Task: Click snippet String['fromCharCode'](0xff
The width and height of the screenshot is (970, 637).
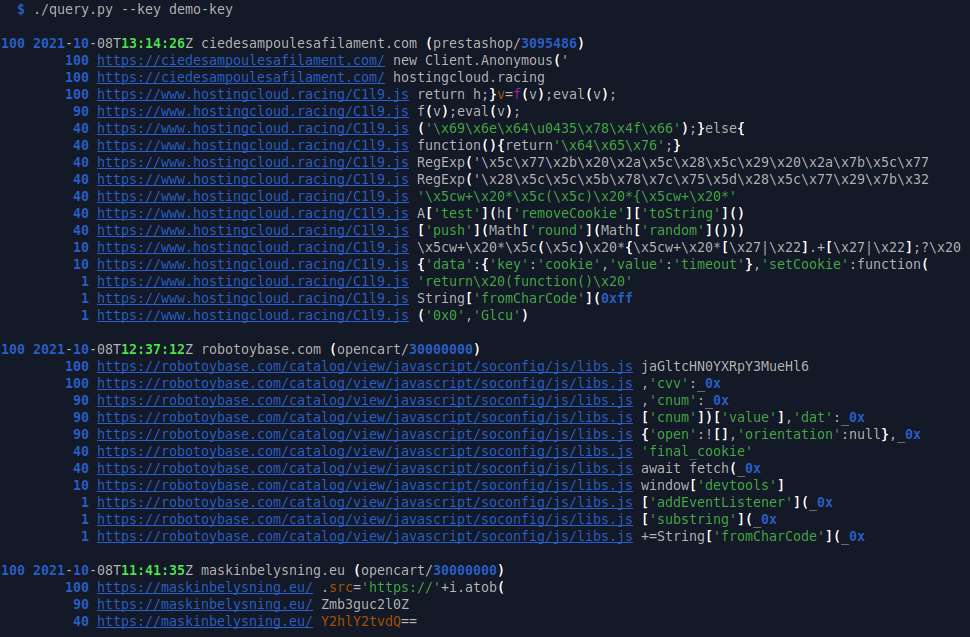Action: tap(525, 299)
